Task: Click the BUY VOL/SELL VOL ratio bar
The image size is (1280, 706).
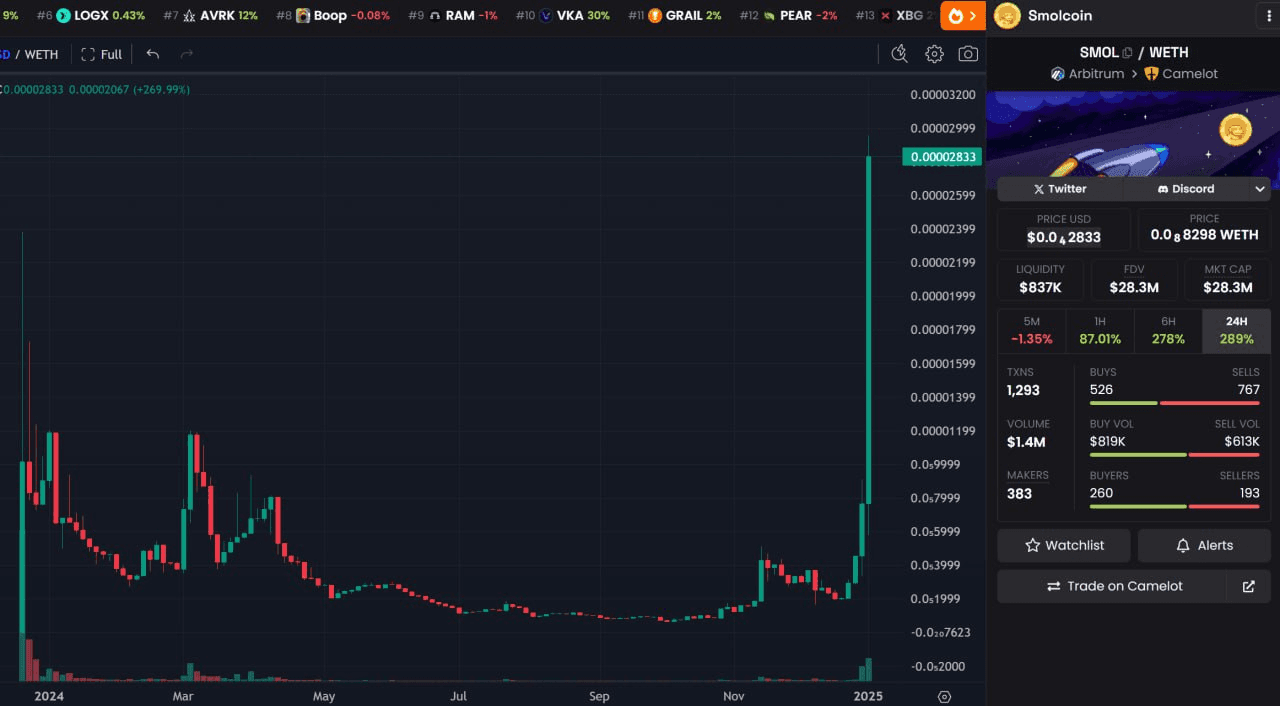Action: [1174, 454]
